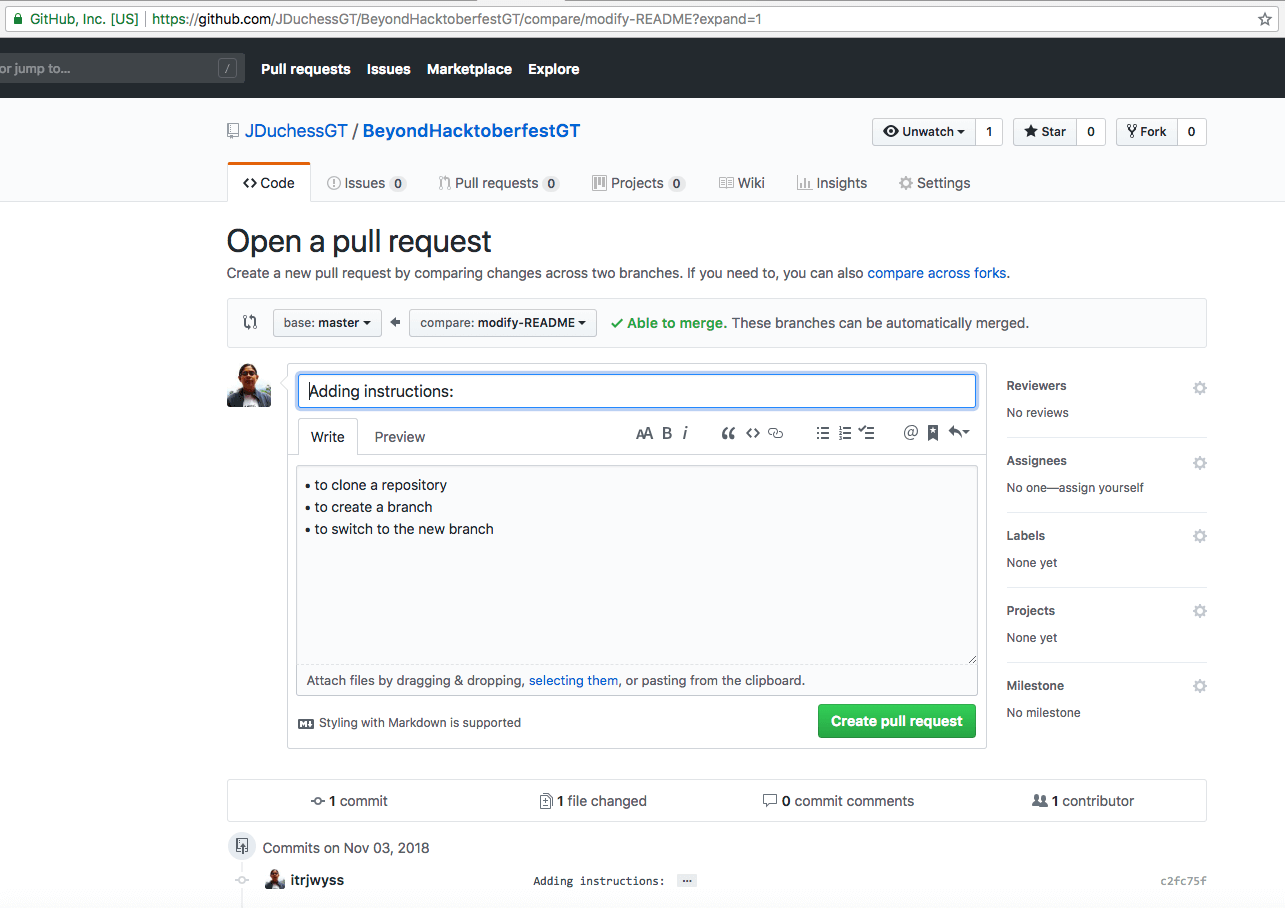
Task: Open the repository Pull requests tab
Action: [x=498, y=183]
